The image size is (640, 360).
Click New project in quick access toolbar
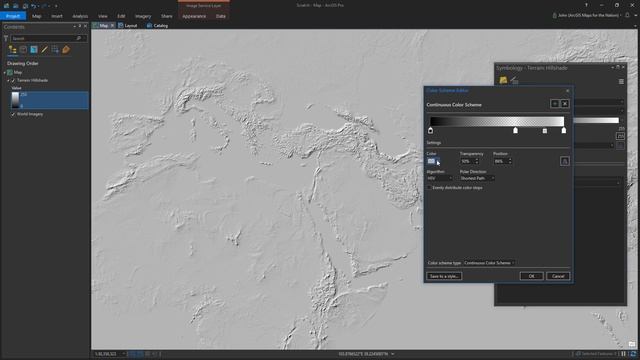coord(7,6)
